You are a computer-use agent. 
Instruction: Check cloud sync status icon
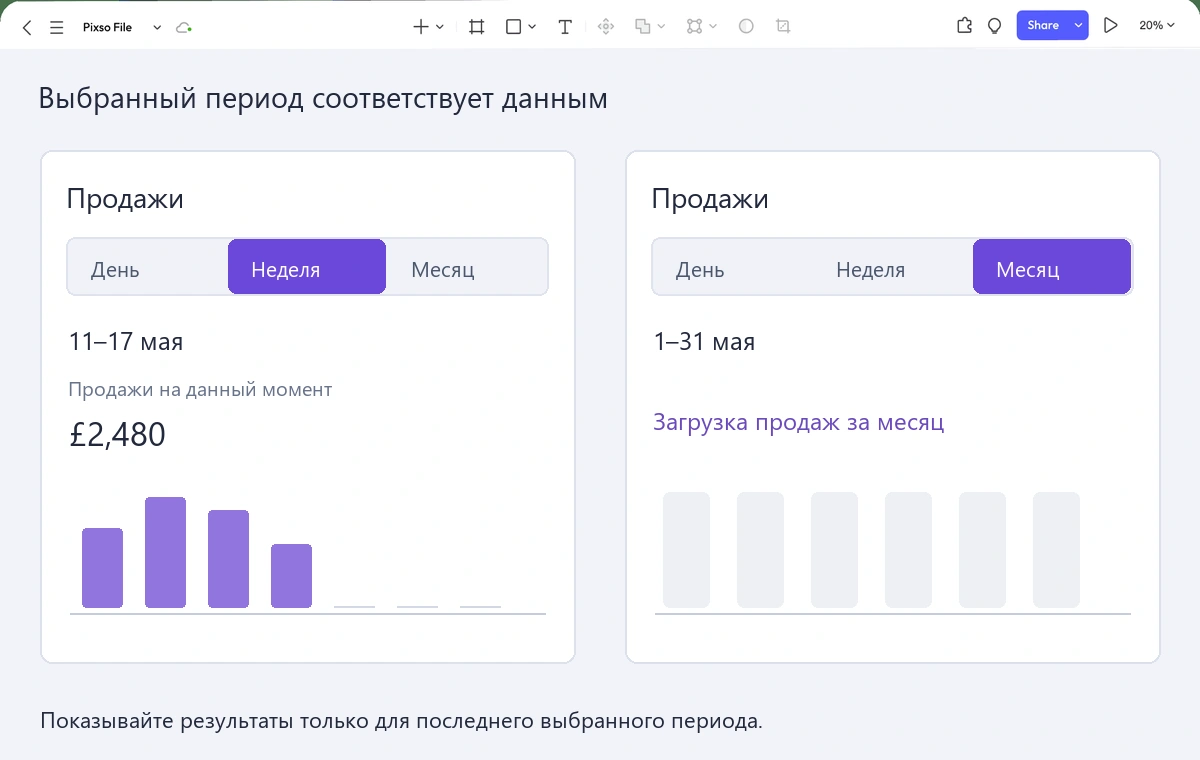tap(183, 27)
